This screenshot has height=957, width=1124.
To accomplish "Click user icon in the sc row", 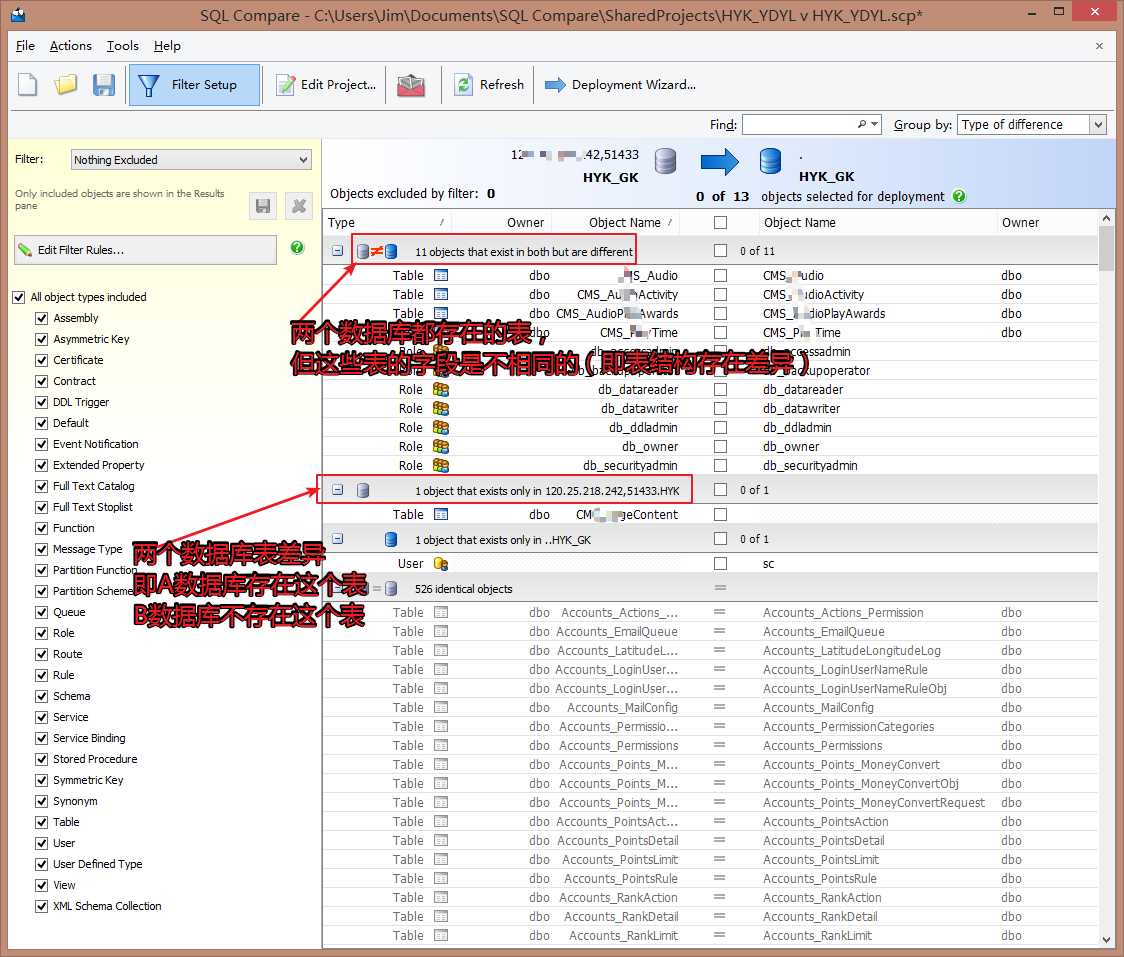I will click(441, 563).
